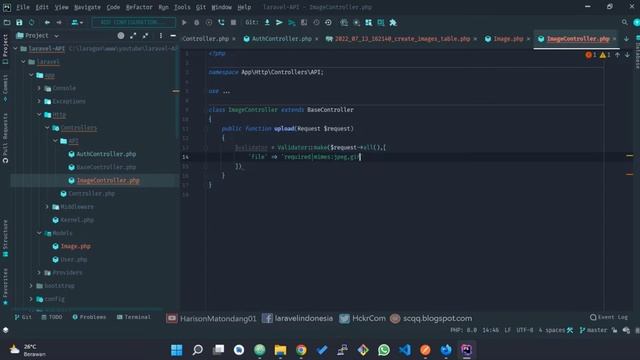Collapse the Laravel-API root folder
This screenshot has height=360, width=640.
pos(16,49)
